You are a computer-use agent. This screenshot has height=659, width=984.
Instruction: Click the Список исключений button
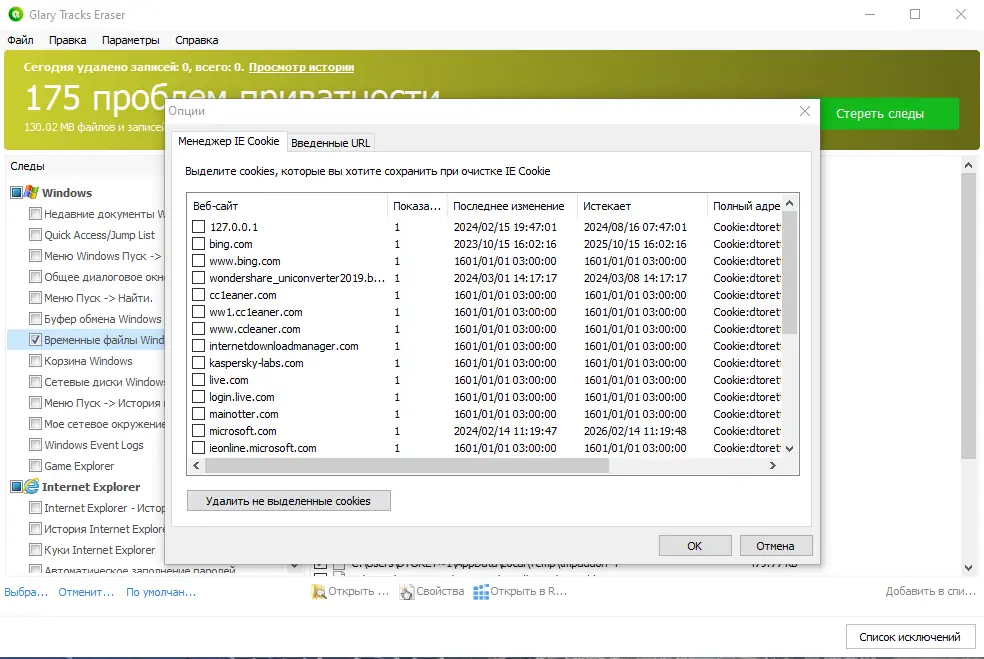[x=910, y=637]
